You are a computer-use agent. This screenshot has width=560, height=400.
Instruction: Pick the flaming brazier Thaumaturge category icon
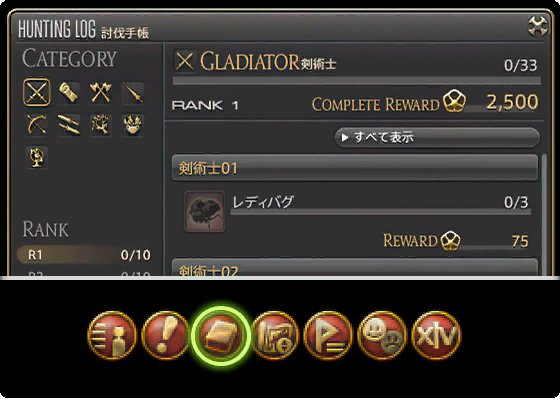coord(133,125)
